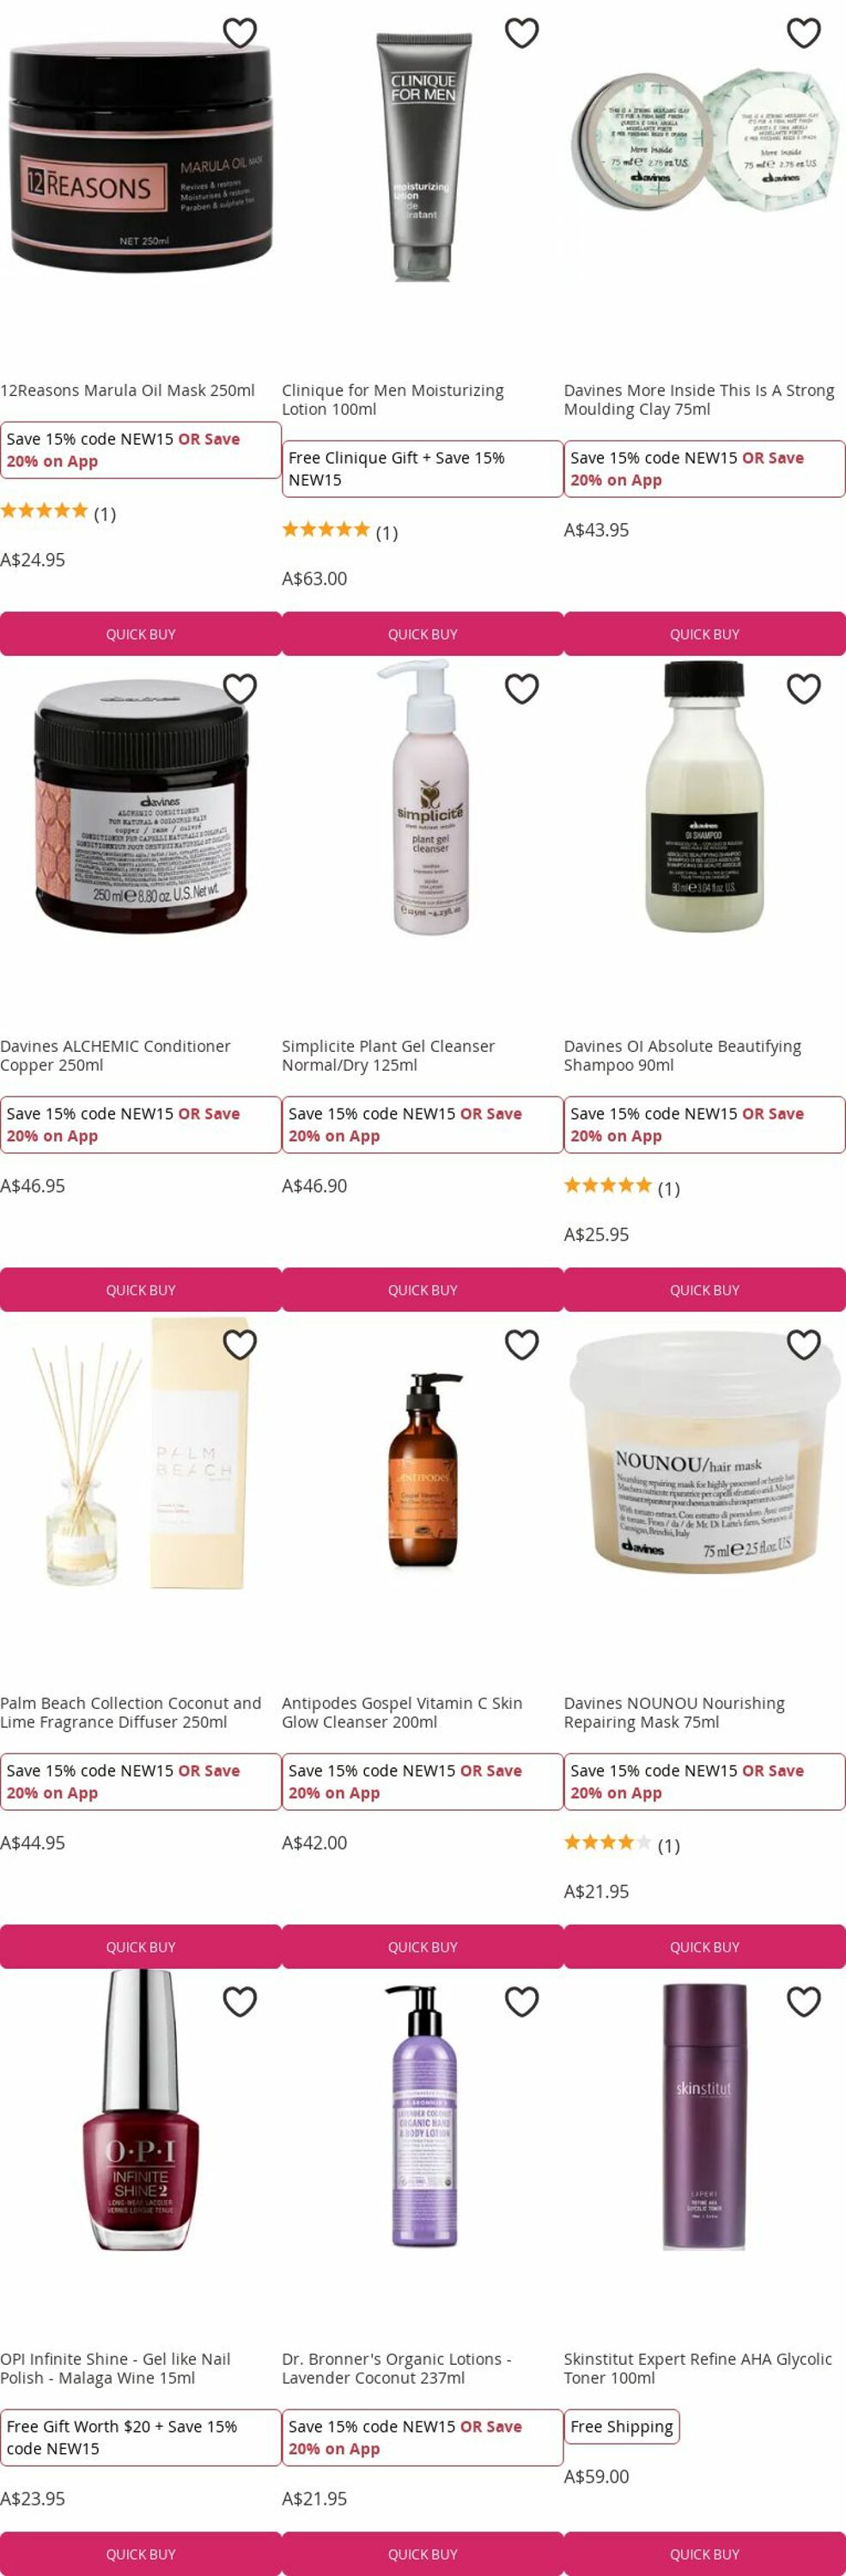The width and height of the screenshot is (846, 2576).
Task: Wishlist the OPI Infinite Shine polish
Action: pyautogui.click(x=240, y=2001)
